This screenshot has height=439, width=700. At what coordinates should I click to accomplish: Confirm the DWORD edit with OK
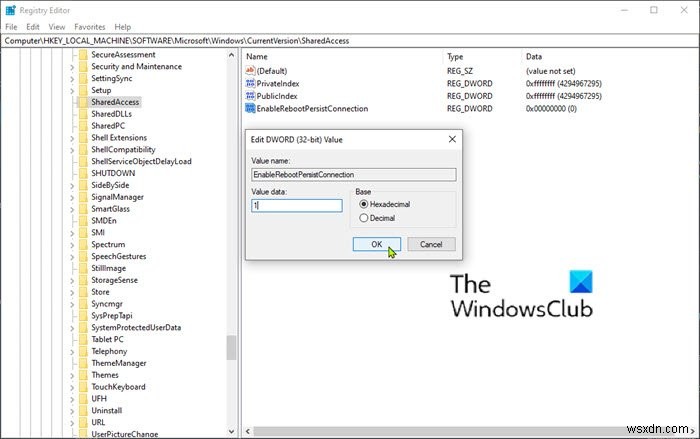click(376, 244)
